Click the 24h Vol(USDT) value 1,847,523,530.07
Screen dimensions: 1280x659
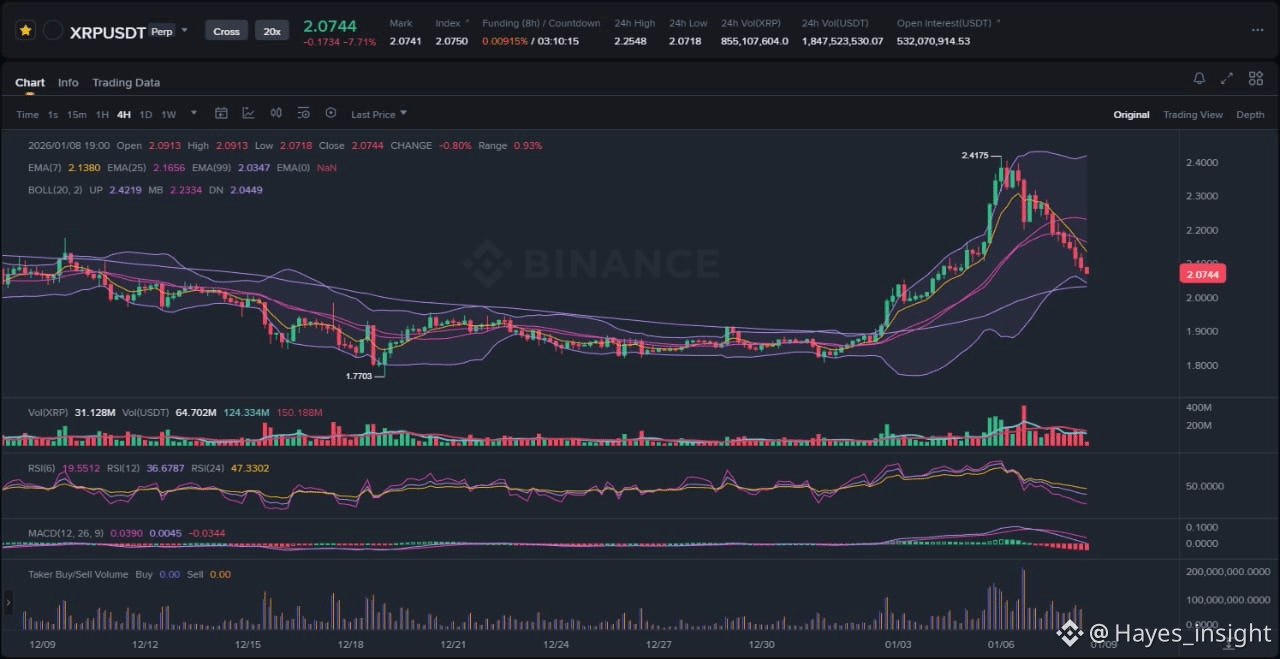point(843,42)
